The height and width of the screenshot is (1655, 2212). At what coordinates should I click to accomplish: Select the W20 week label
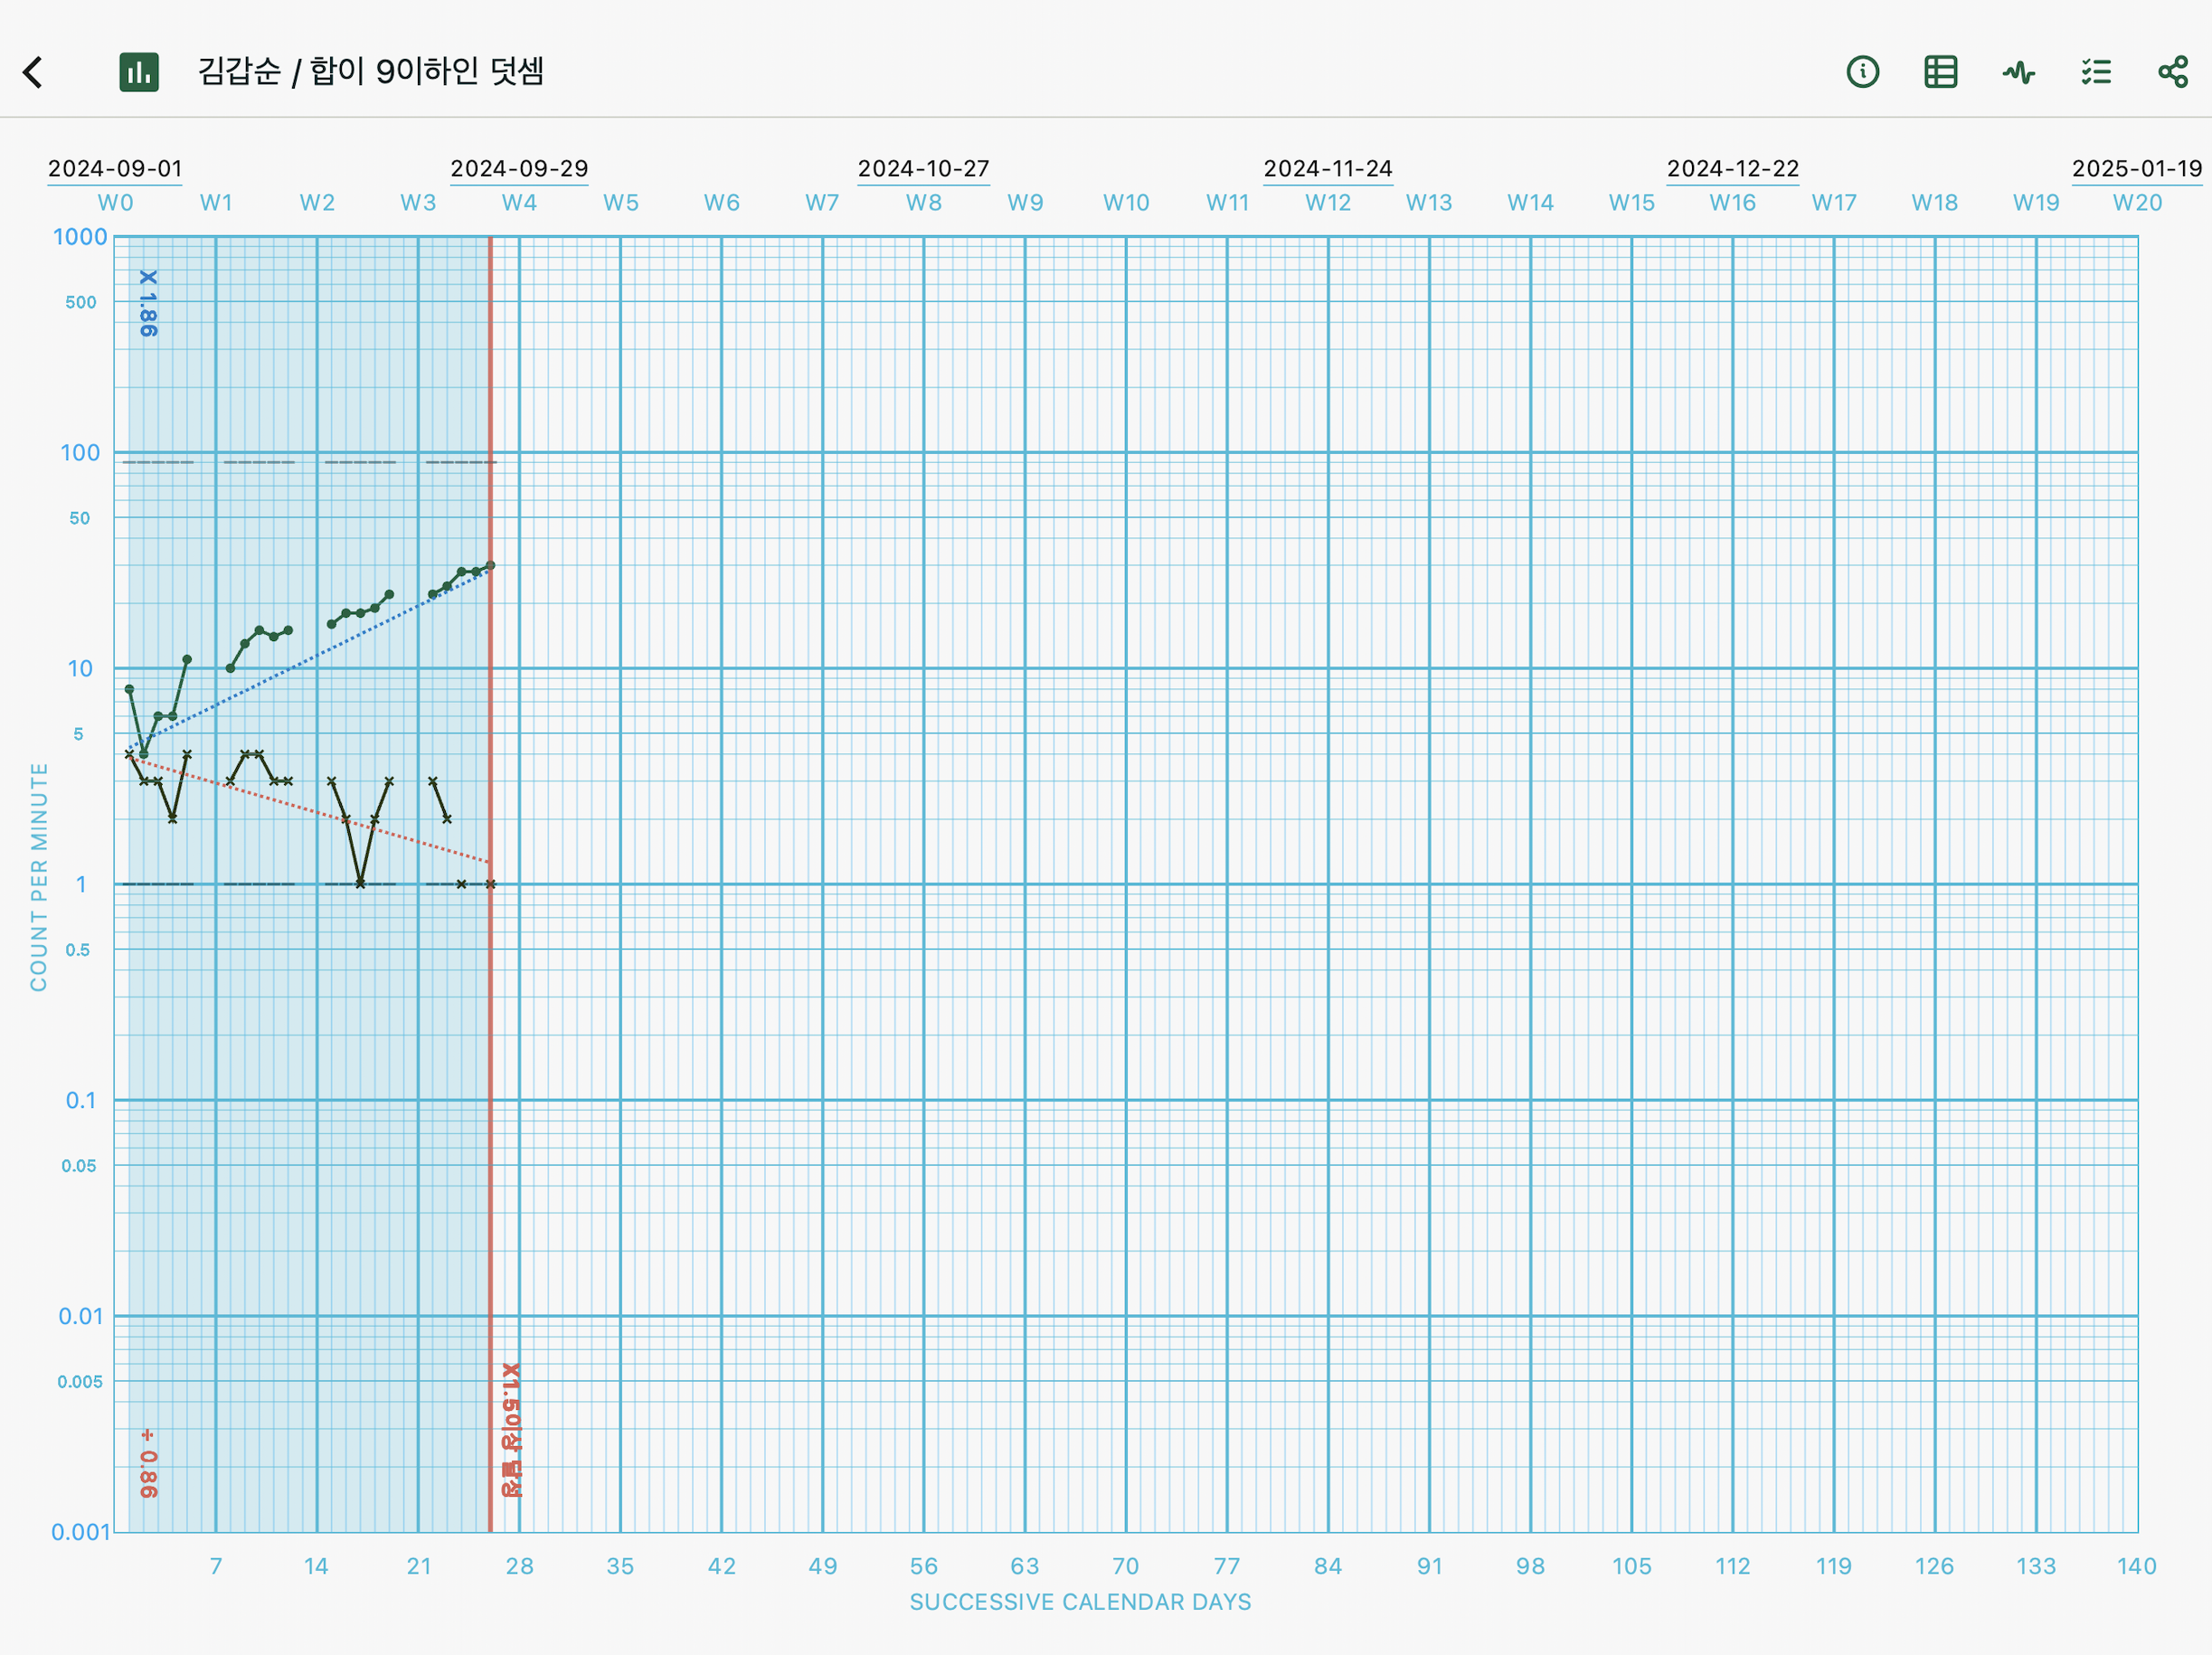(2137, 203)
